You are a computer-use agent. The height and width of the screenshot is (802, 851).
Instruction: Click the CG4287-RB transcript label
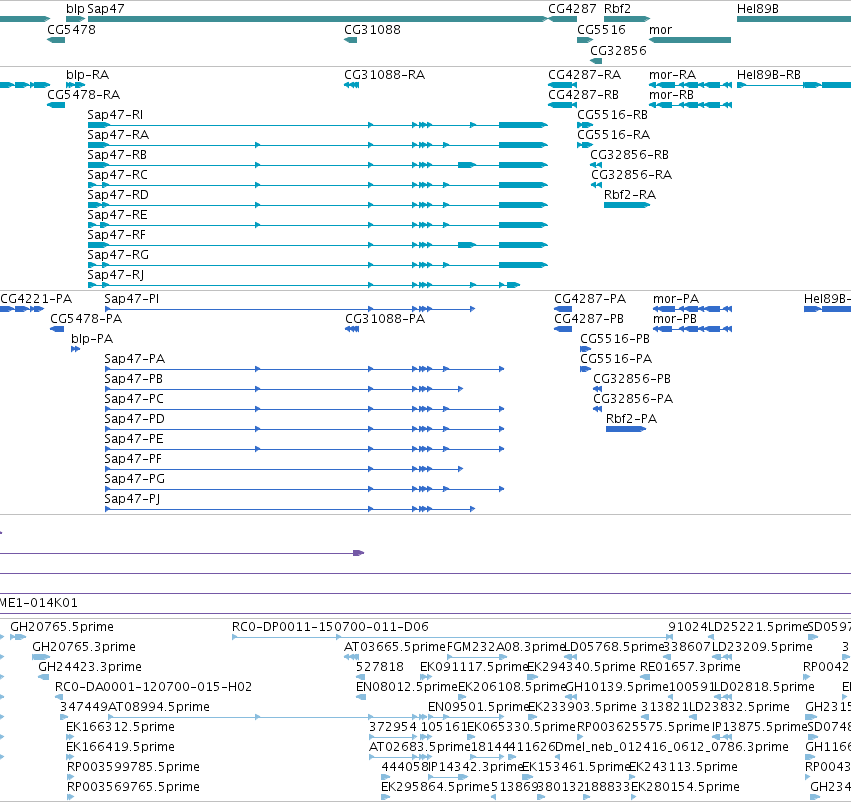click(x=583, y=94)
